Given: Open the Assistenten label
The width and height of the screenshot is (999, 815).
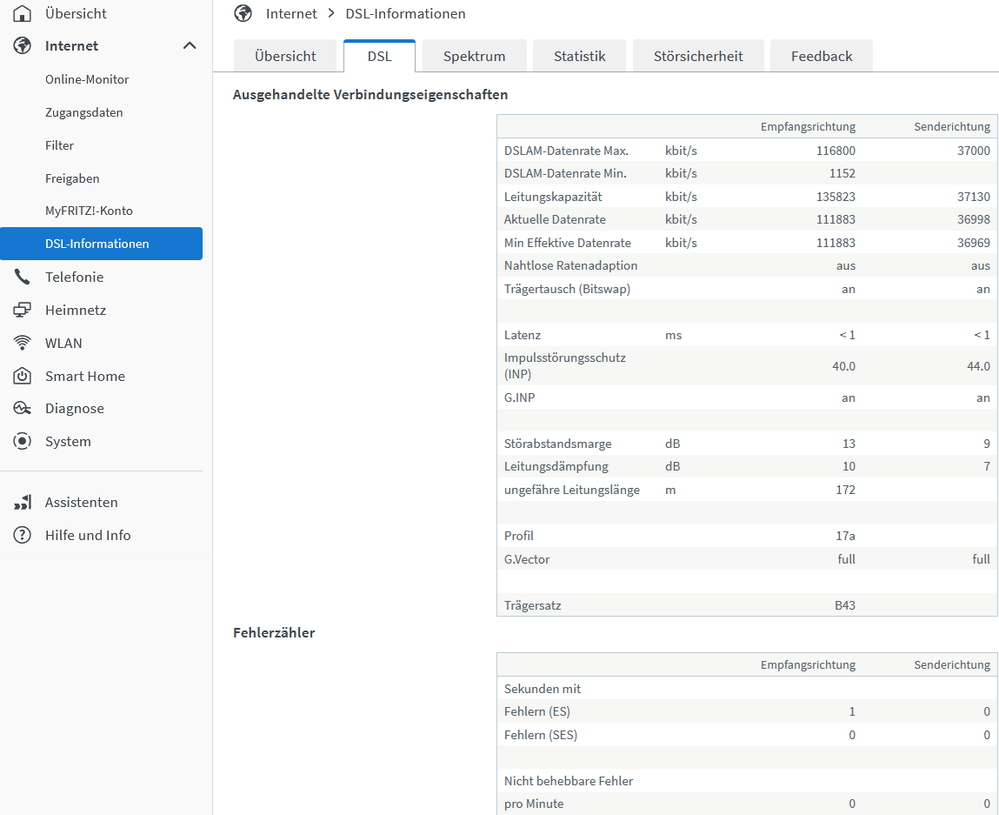Looking at the screenshot, I should point(81,502).
